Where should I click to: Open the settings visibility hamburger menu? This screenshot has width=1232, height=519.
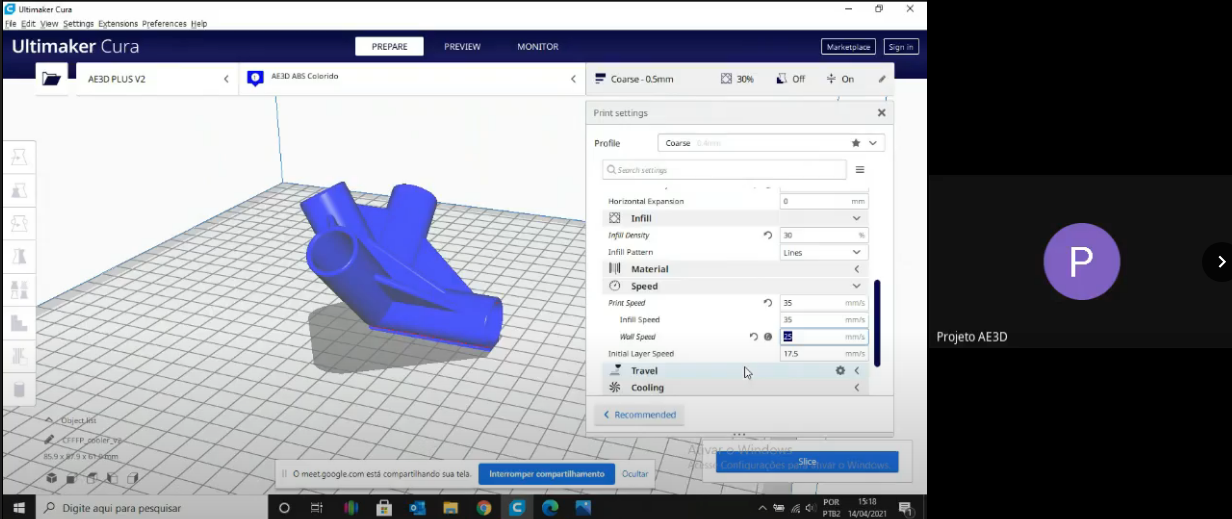point(859,170)
